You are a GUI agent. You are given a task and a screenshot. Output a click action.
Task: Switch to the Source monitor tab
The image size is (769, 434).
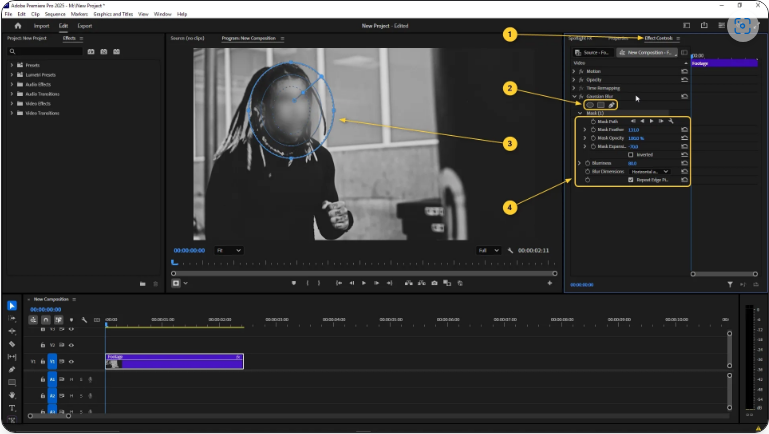click(187, 38)
